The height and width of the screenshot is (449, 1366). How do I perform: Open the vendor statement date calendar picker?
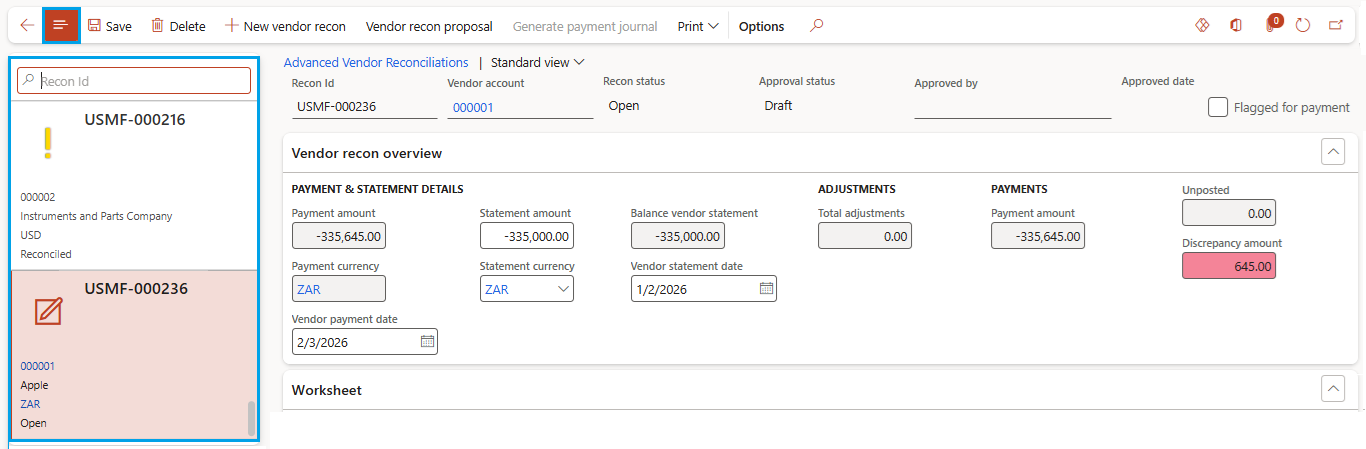766,289
